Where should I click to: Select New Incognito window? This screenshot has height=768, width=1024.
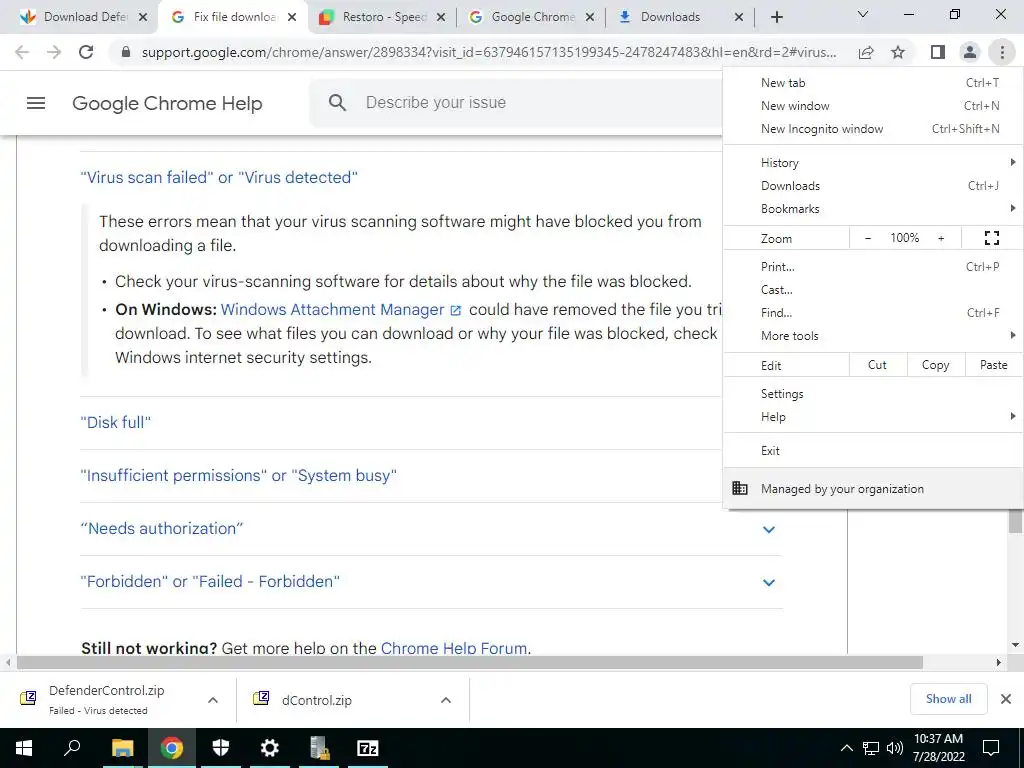pyautogui.click(x=873, y=129)
